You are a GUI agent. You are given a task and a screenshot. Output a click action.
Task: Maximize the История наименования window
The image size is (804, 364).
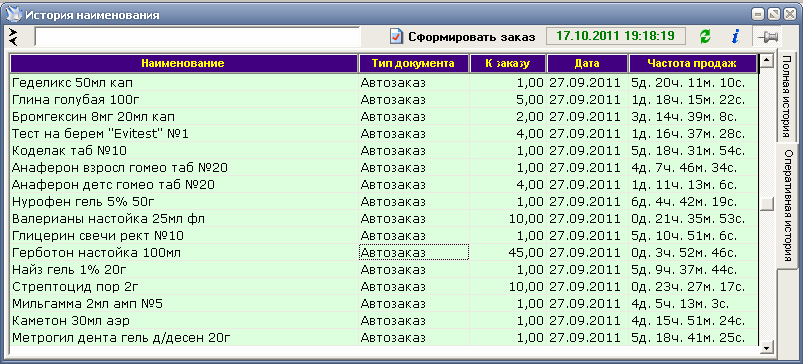click(774, 15)
